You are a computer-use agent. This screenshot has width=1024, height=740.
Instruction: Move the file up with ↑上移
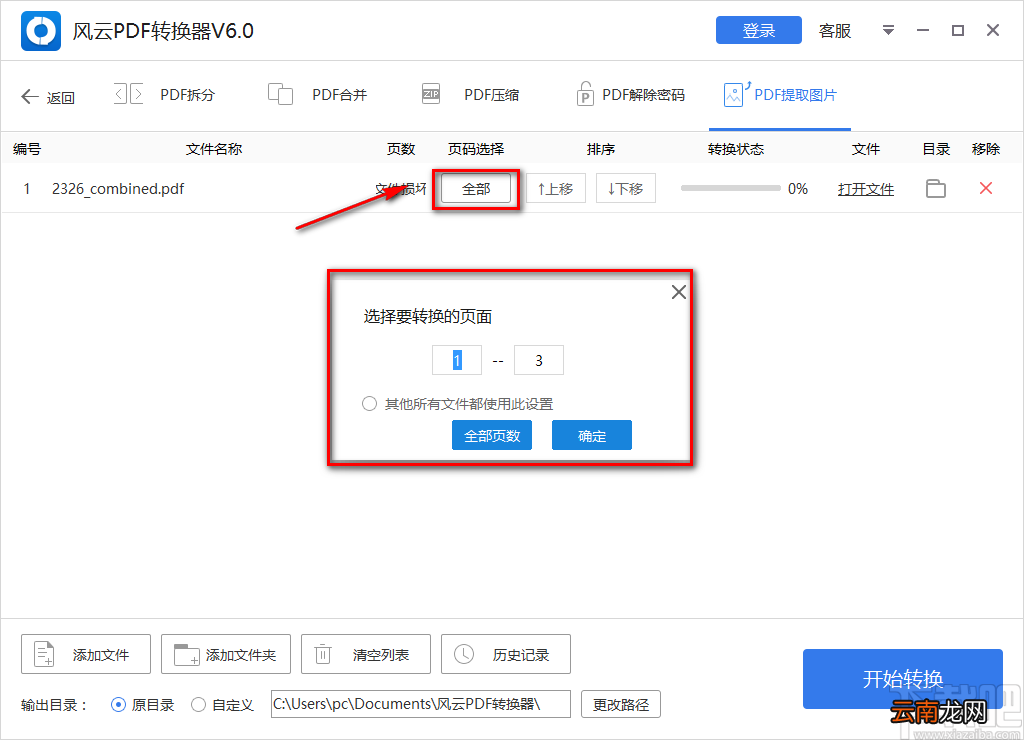[x=556, y=189]
